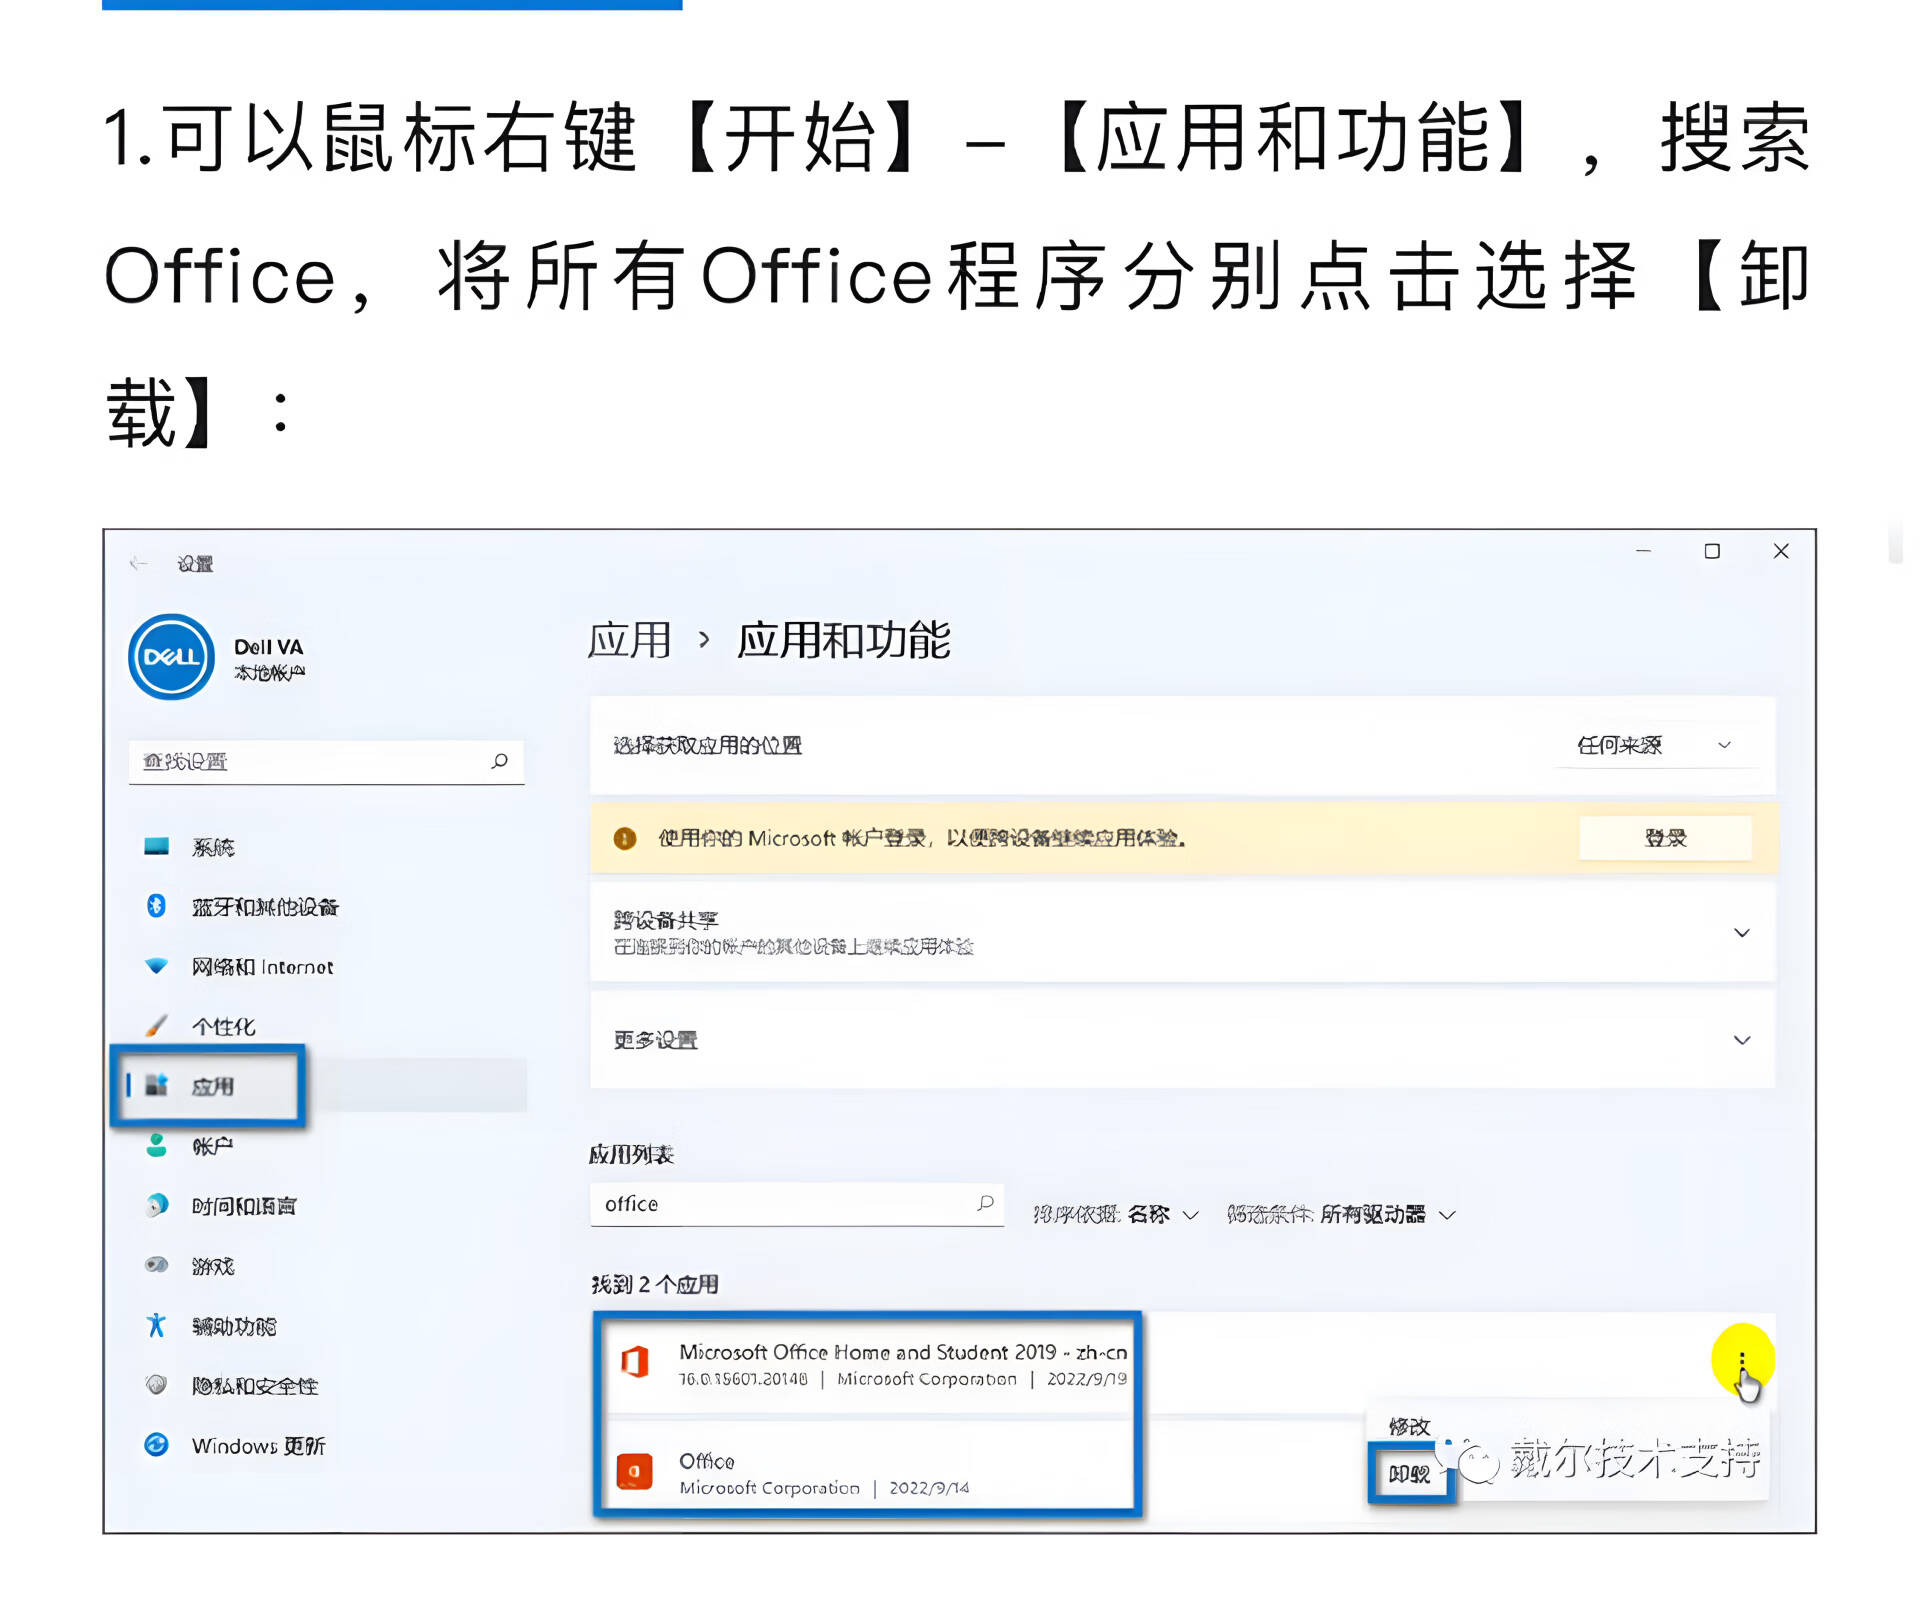Image resolution: width=1920 pixels, height=1620 pixels.
Task: Click the 时间和语言 globe clock icon
Action: point(156,1205)
